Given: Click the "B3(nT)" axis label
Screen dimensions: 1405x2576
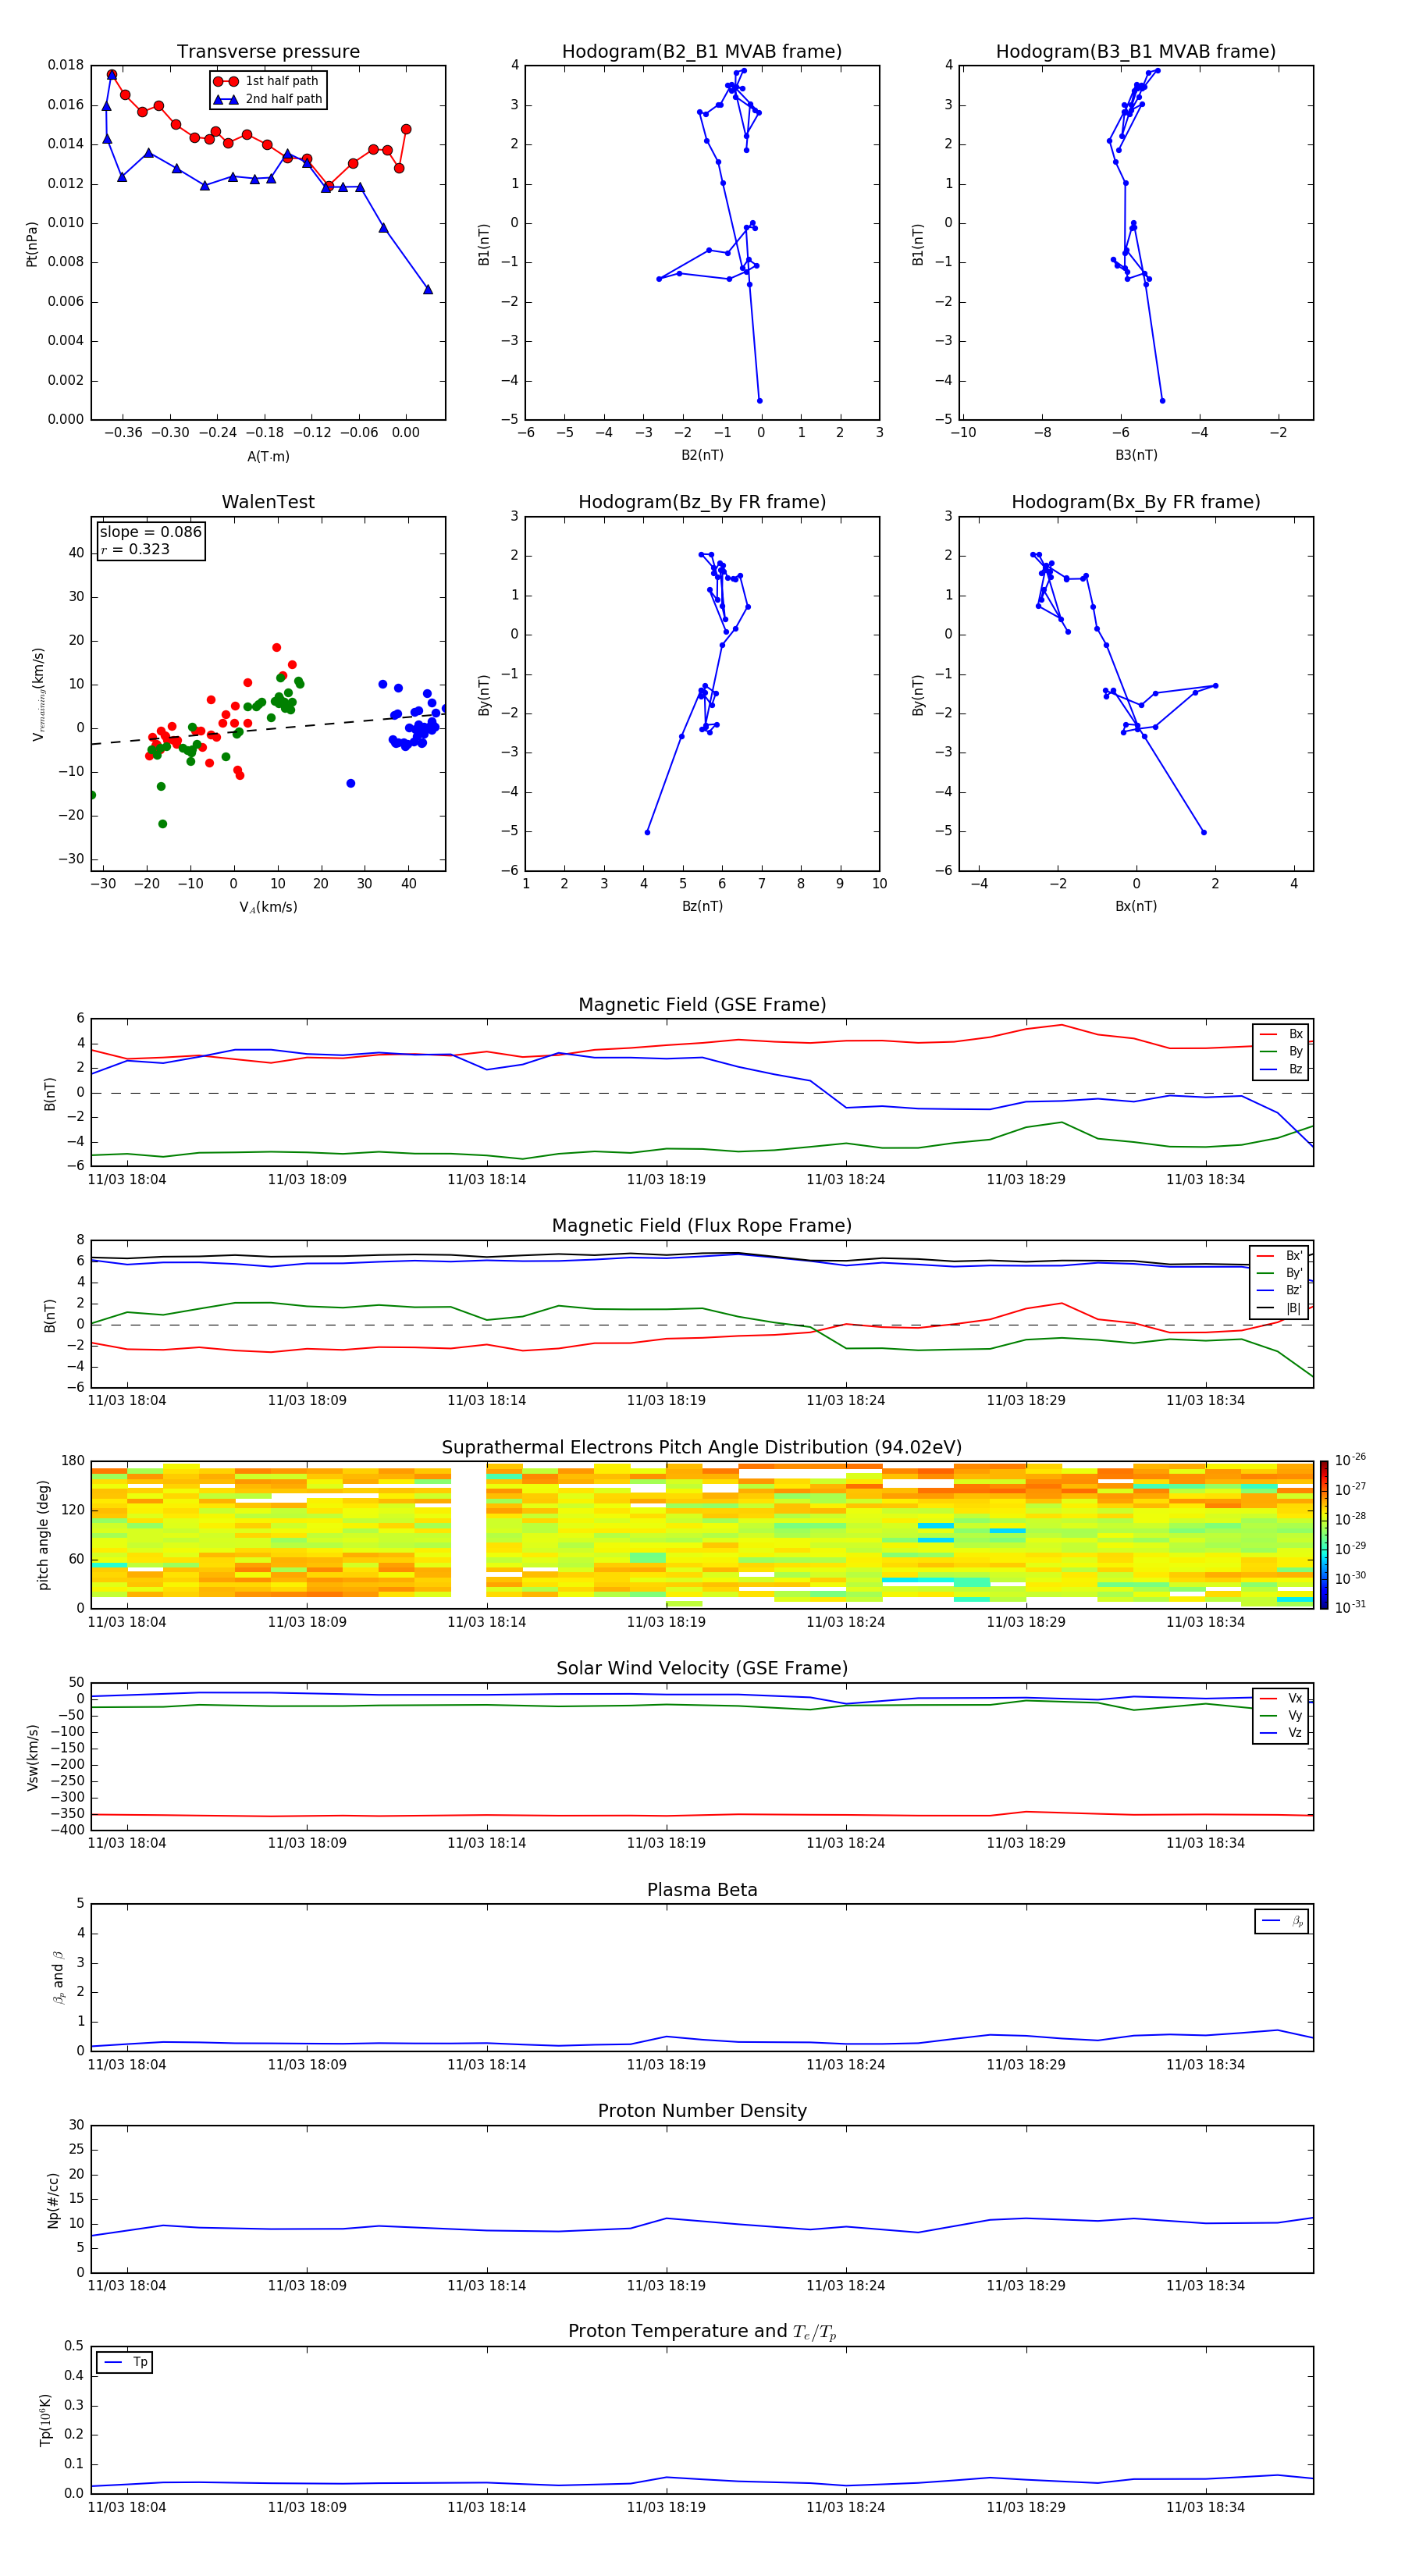Looking at the screenshot, I should coord(1136,455).
